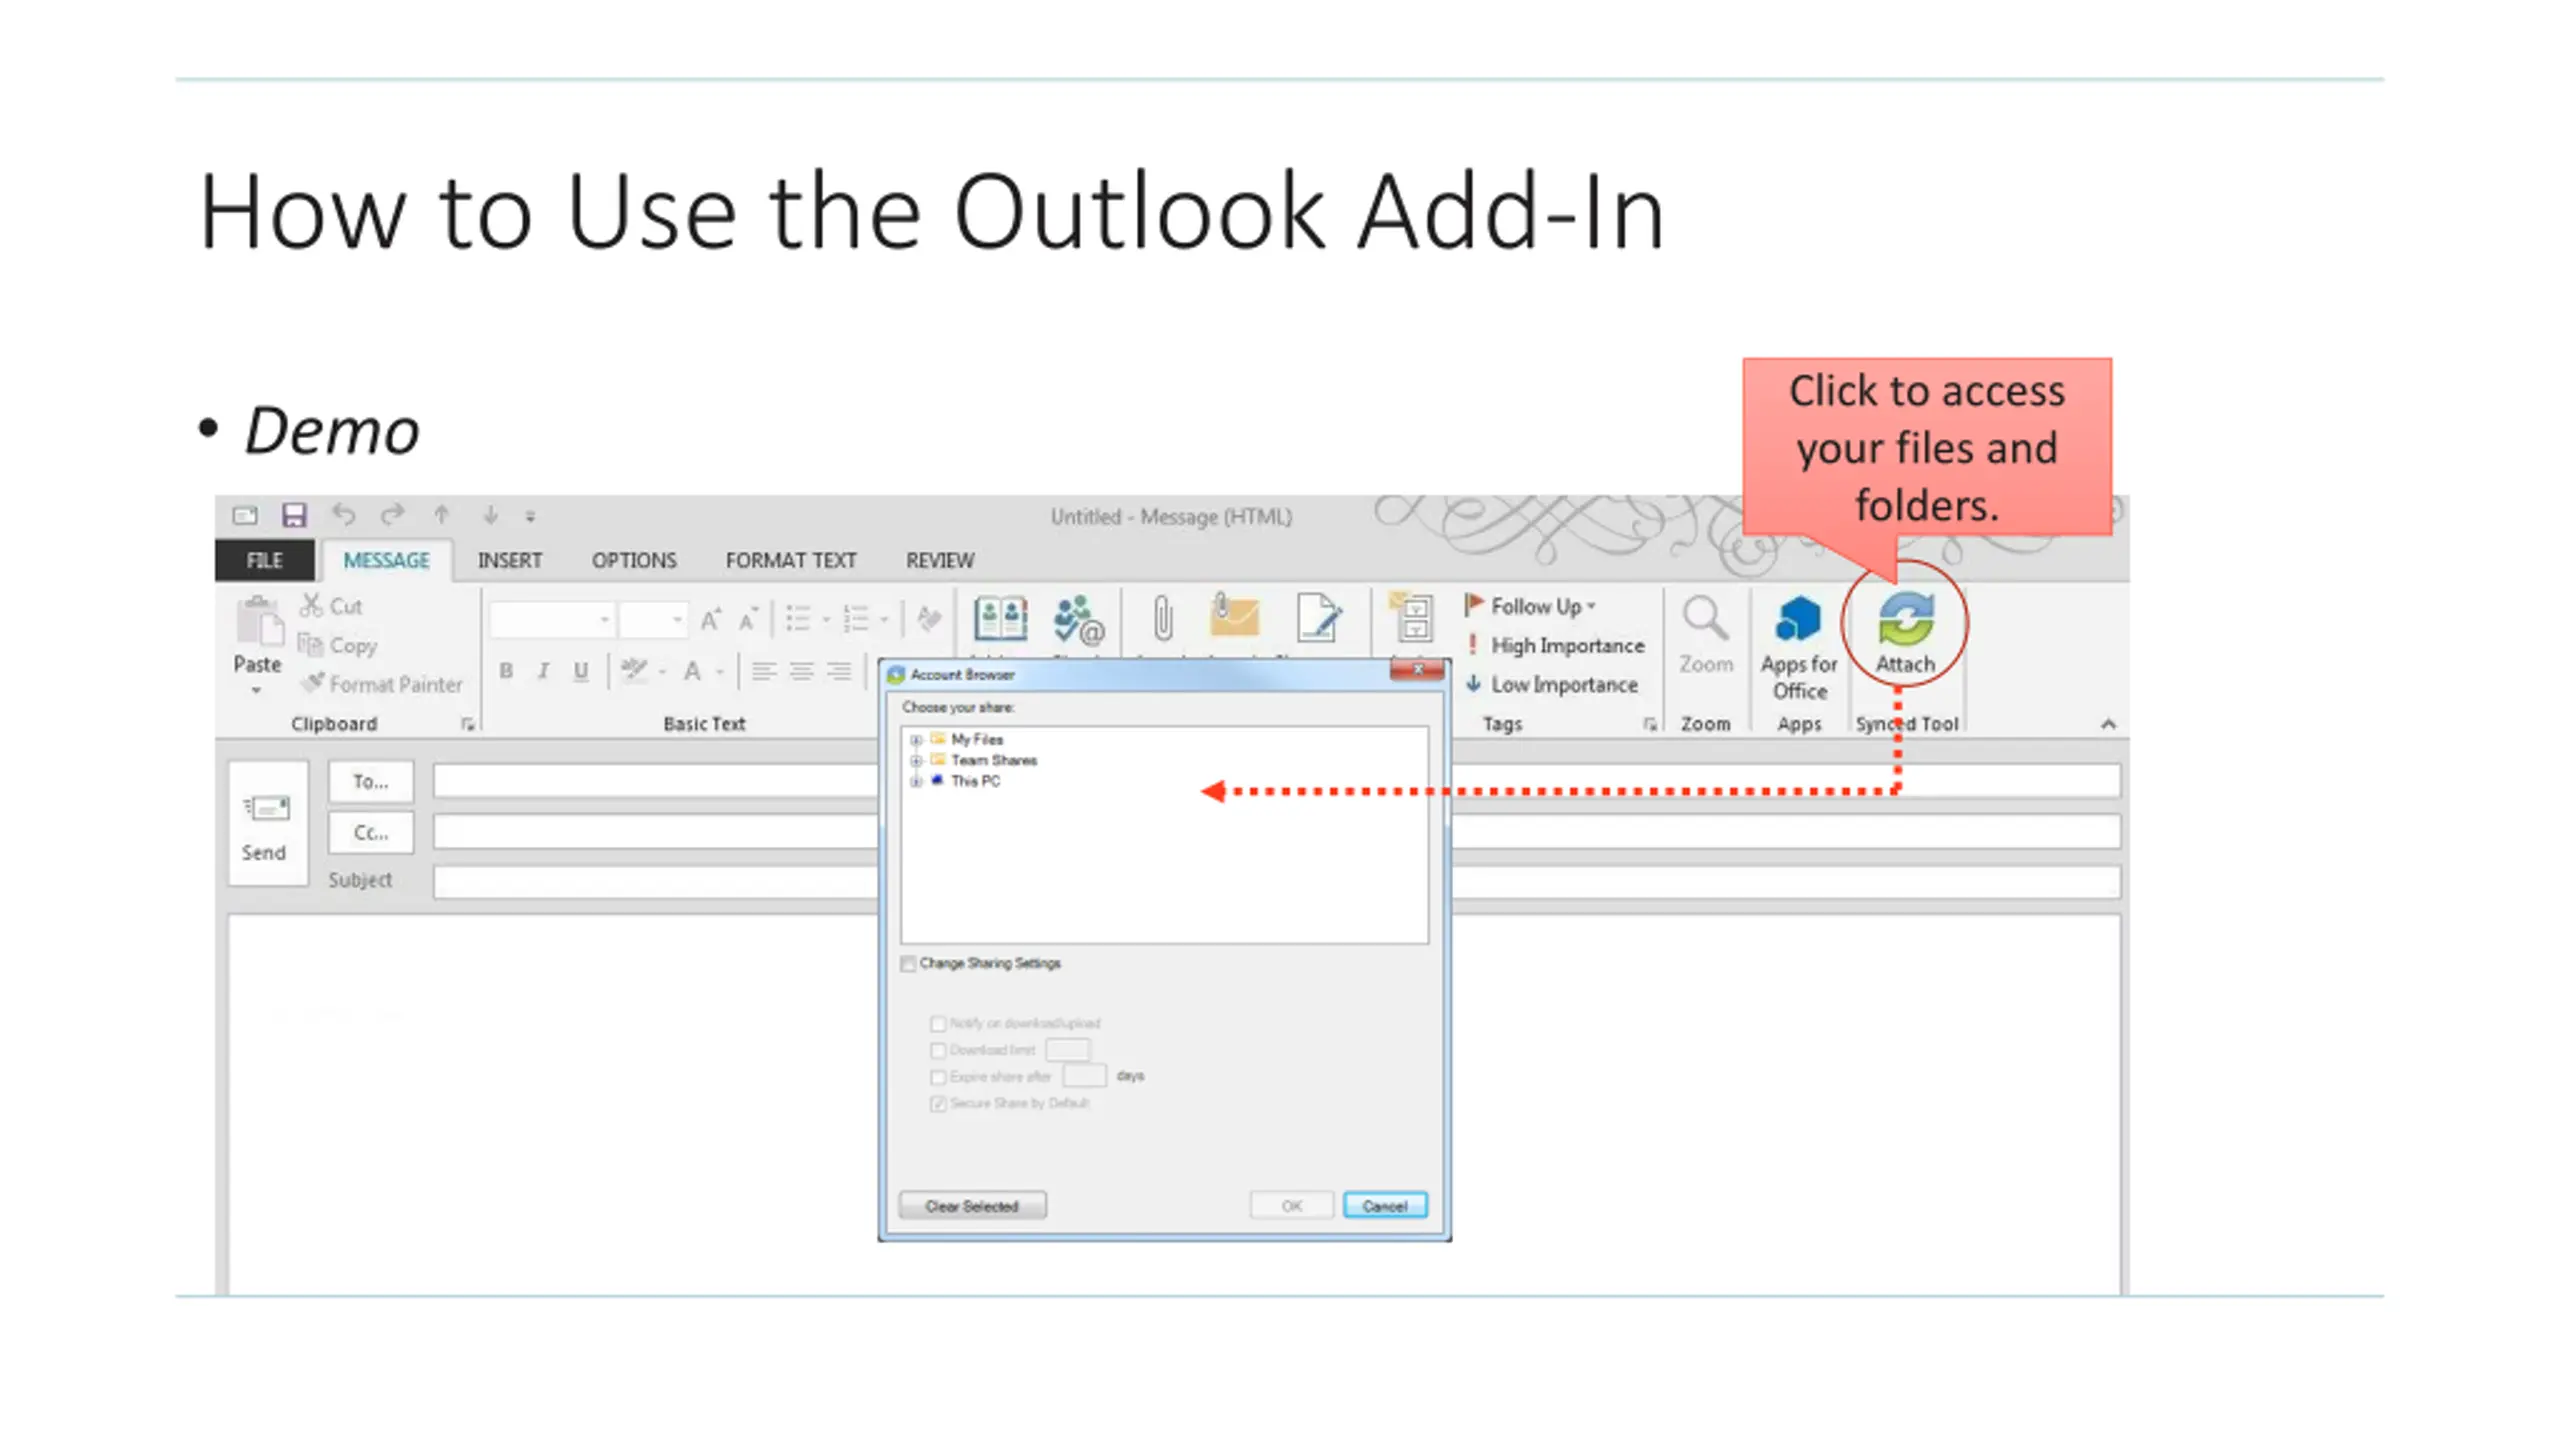Open the Paste options arrow
Viewport: 2560px width, 1440px height.
[256, 690]
